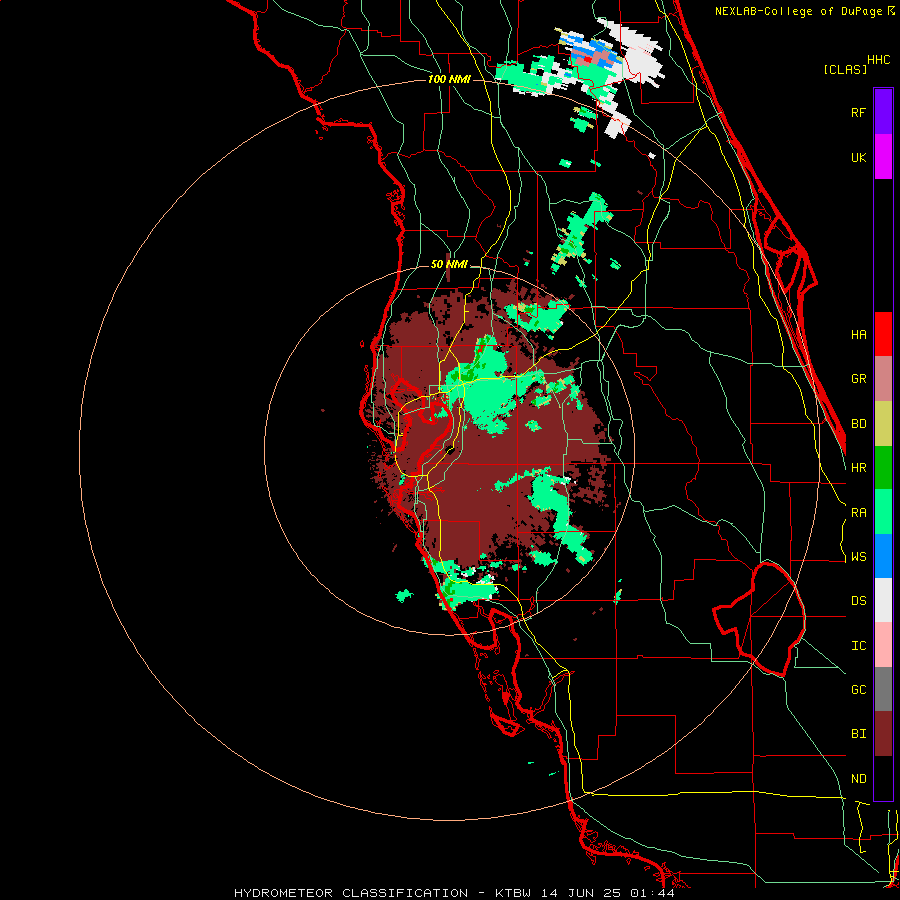Viewport: 900px width, 900px height.
Task: Click the BI legend label
Action: click(858, 734)
